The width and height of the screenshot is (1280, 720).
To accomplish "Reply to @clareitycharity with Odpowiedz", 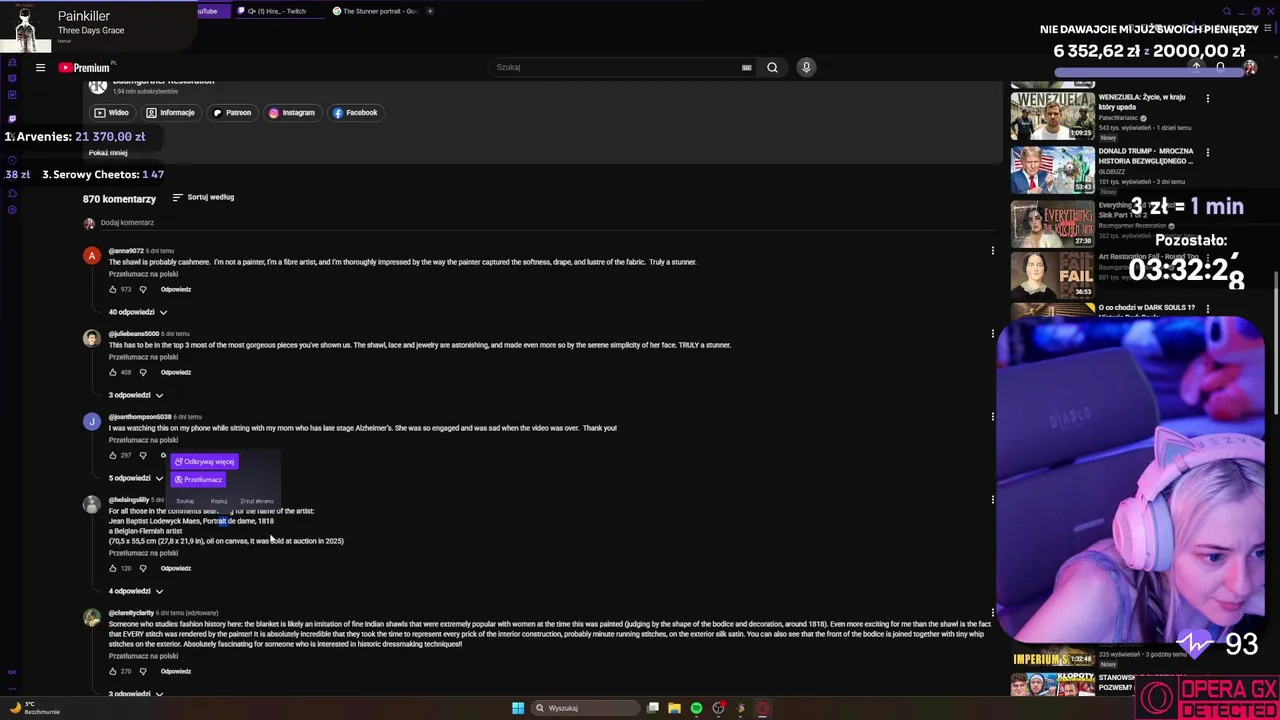I will point(176,671).
